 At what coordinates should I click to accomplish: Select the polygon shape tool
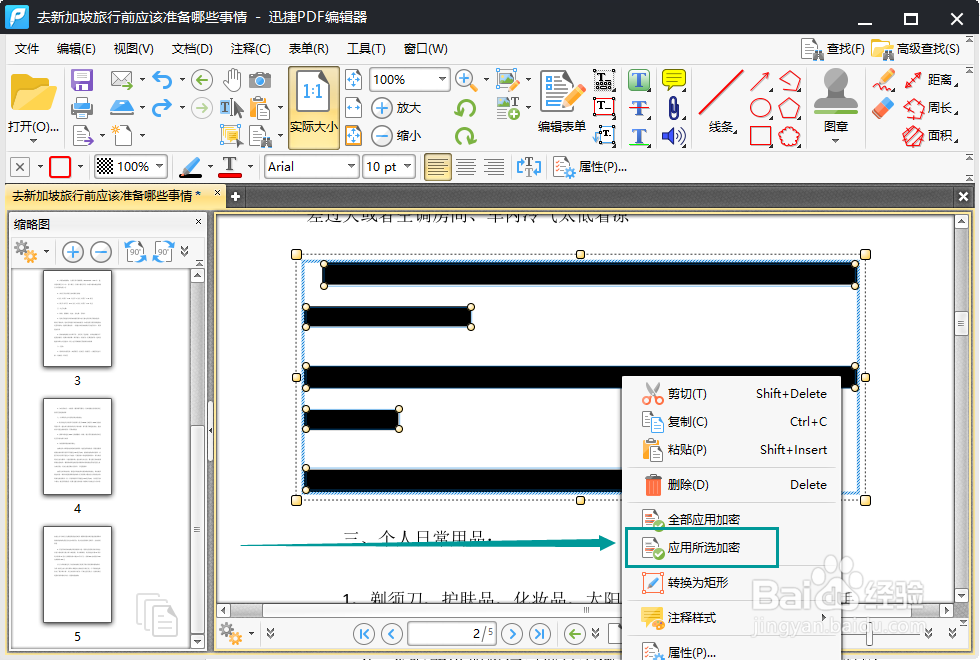pos(789,108)
